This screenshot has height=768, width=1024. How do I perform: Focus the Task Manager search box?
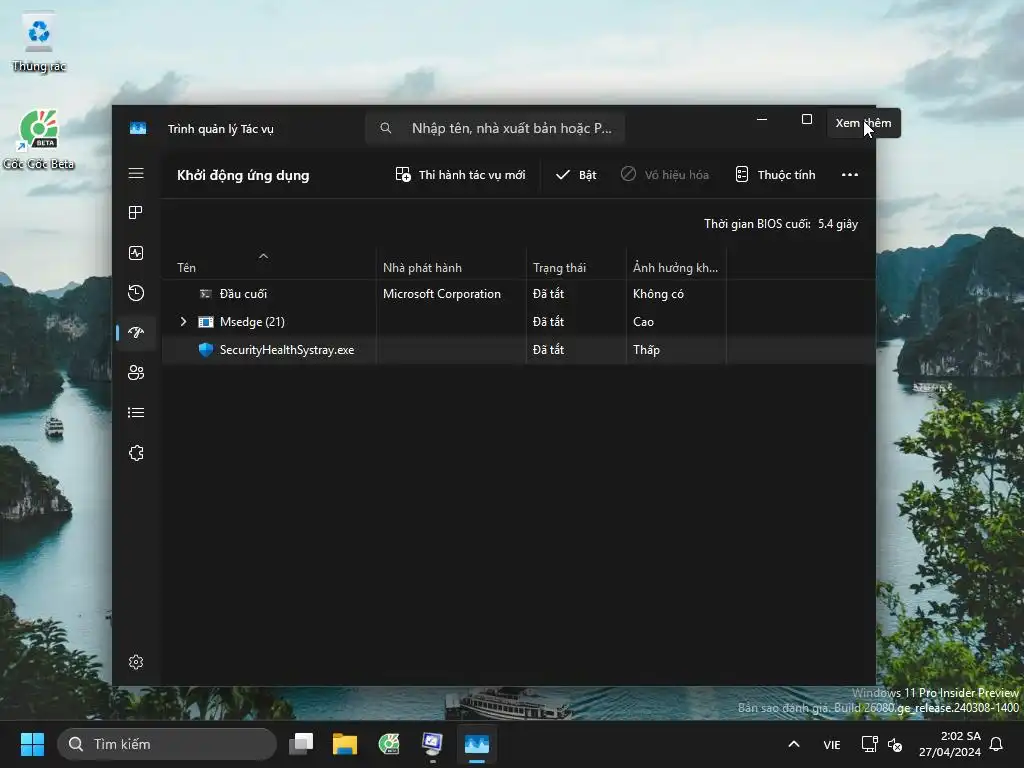click(495, 128)
